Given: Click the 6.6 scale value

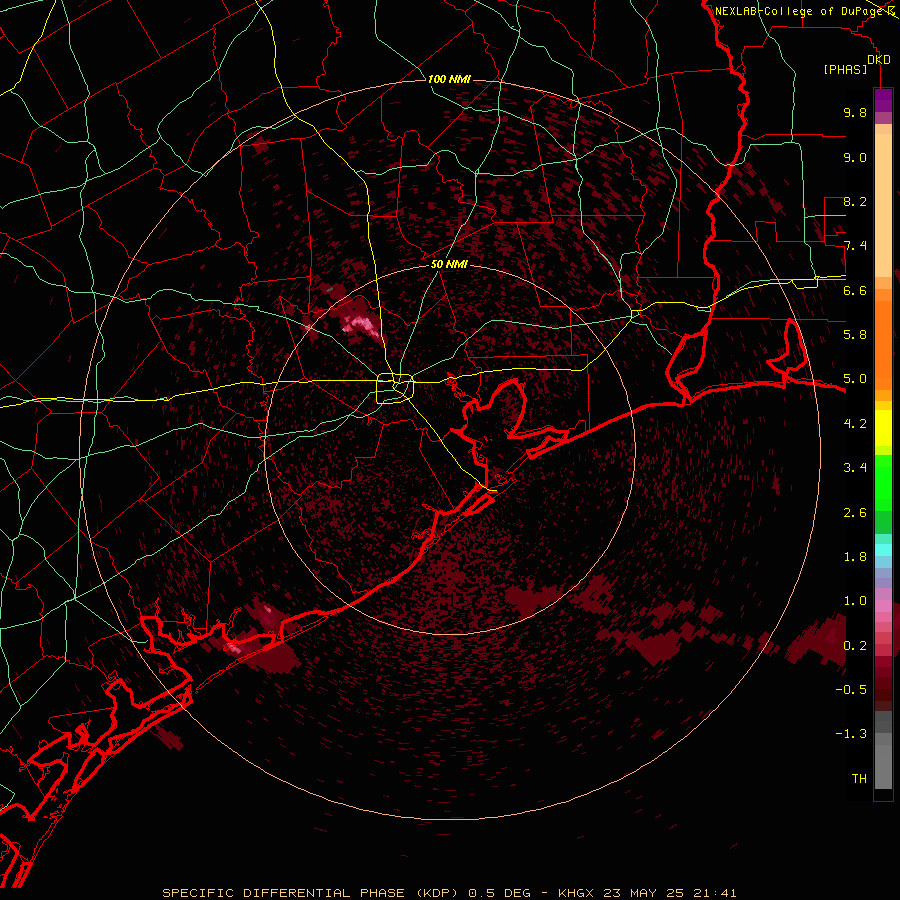Looking at the screenshot, I should [x=855, y=290].
